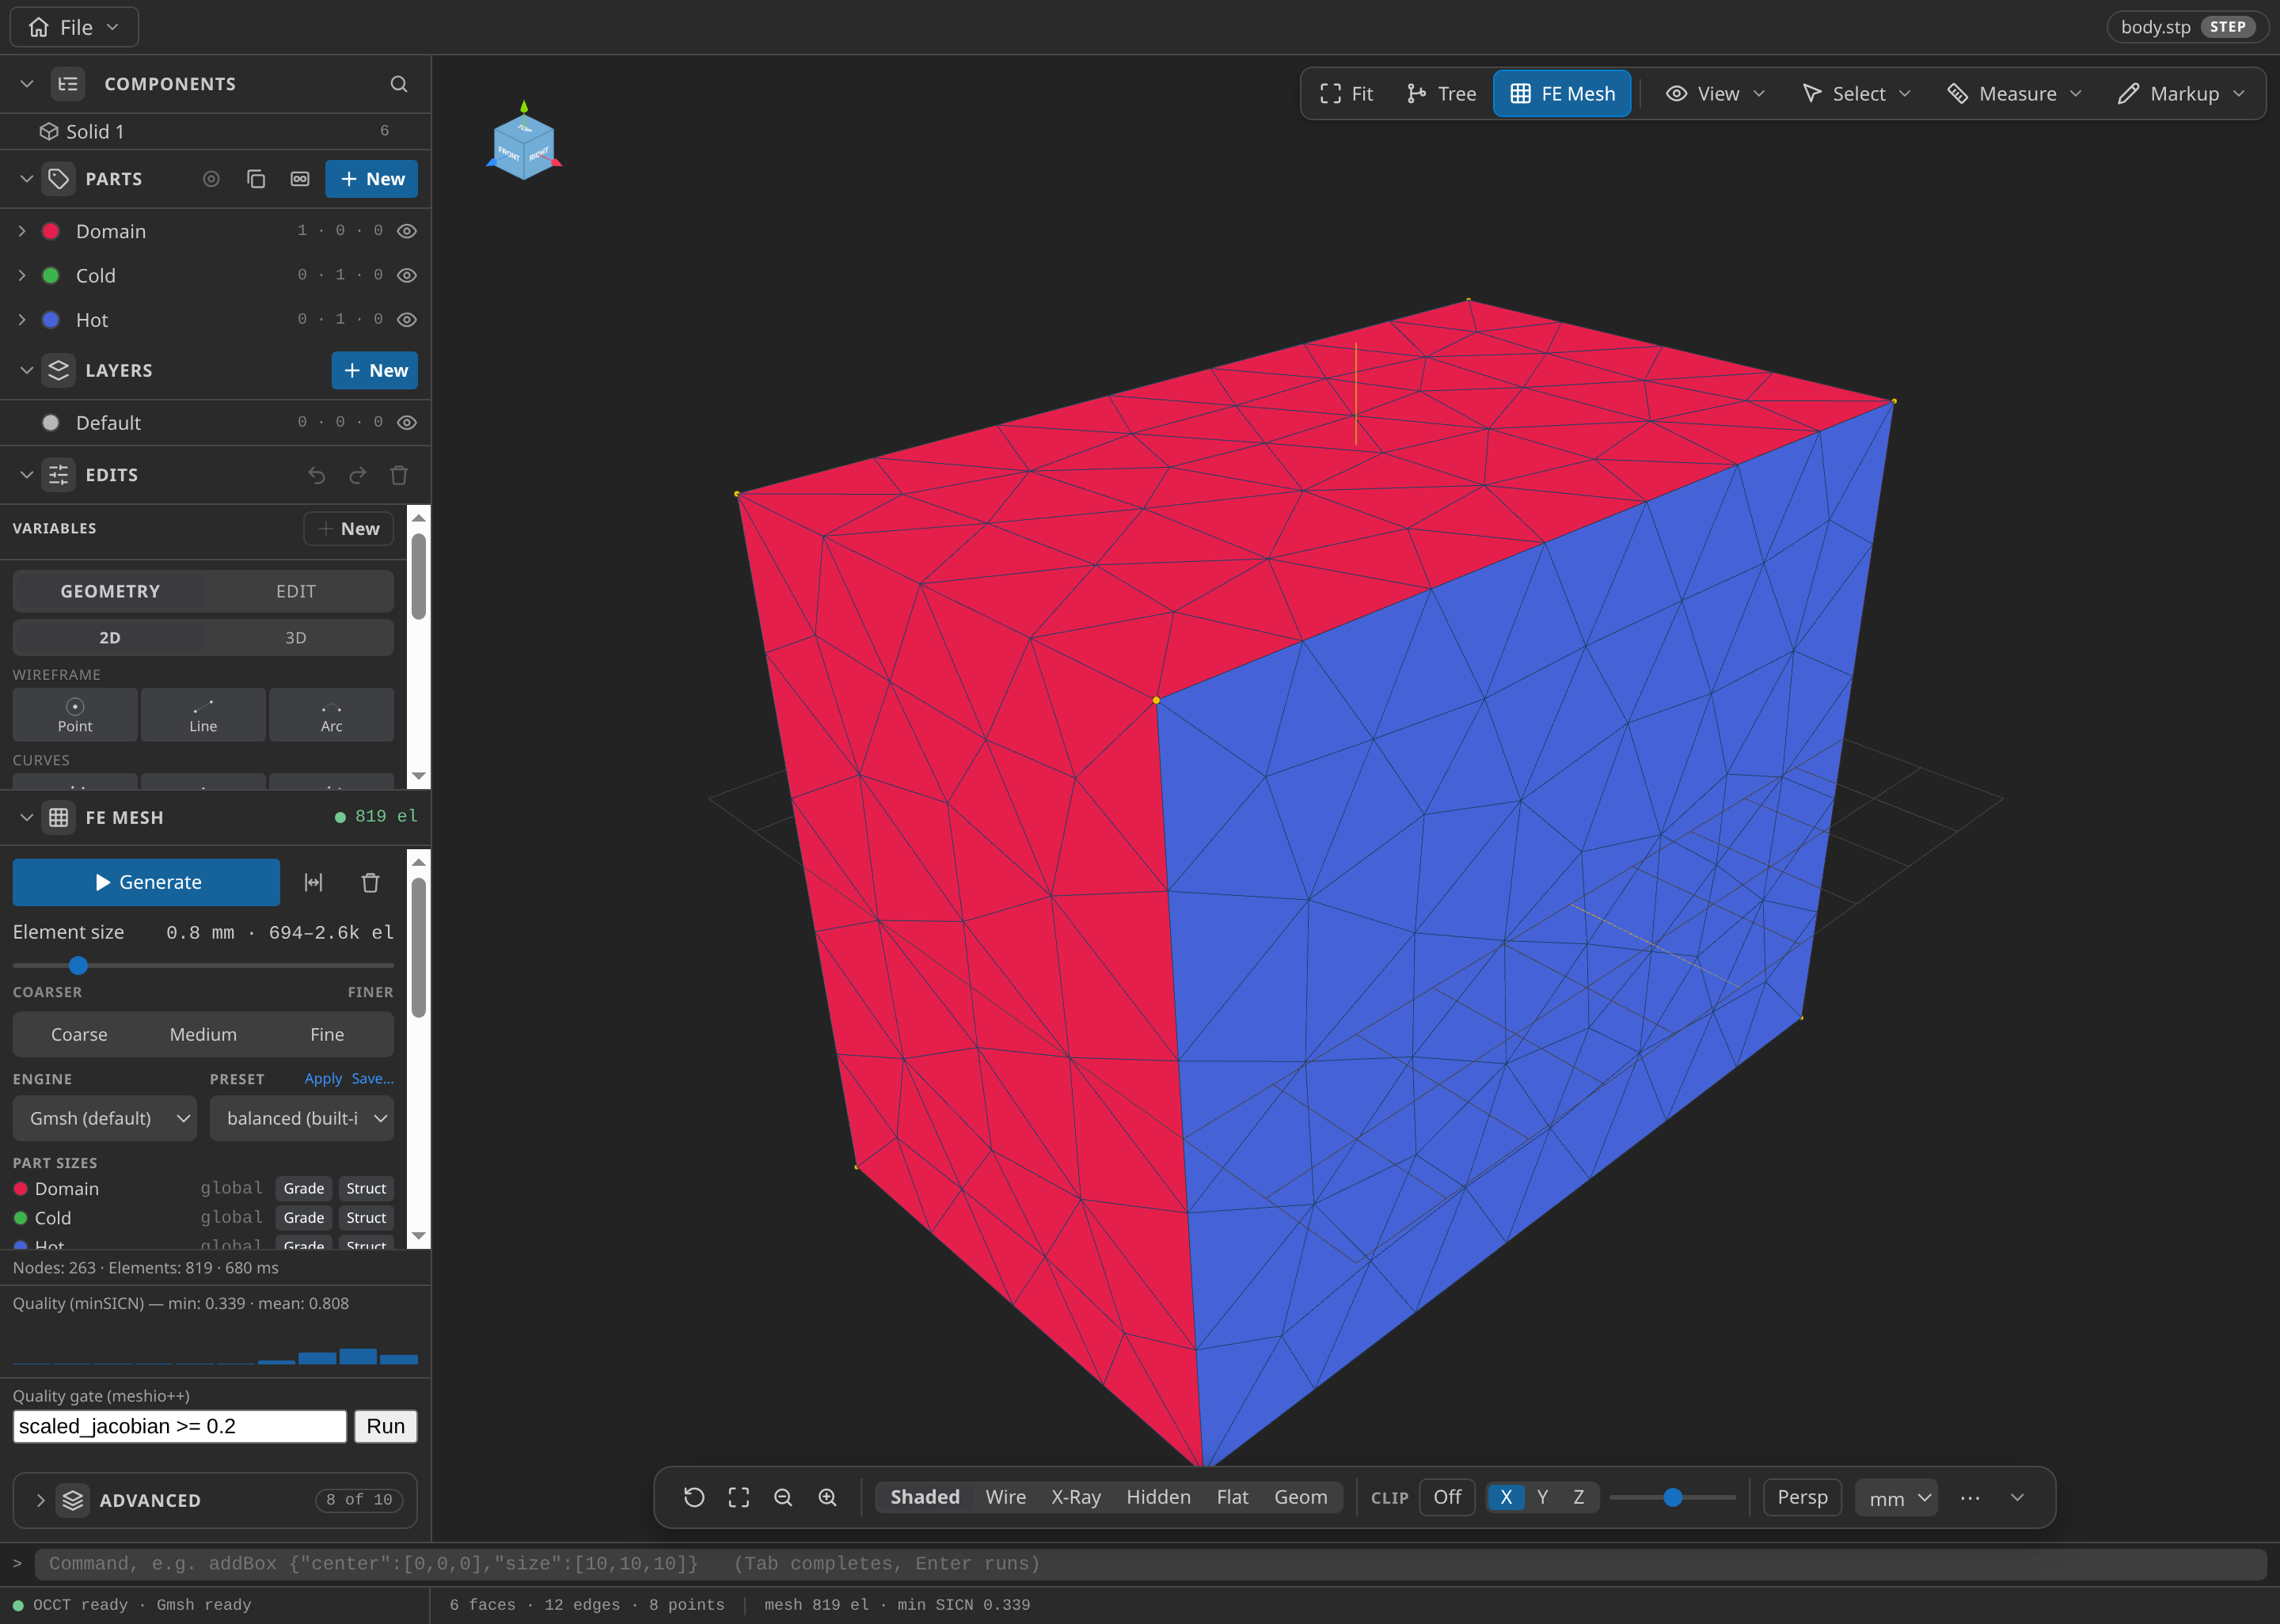Viewport: 2280px width, 1624px height.
Task: Click the fit-to-frame icon in bottom toolbar
Action: [x=739, y=1497]
